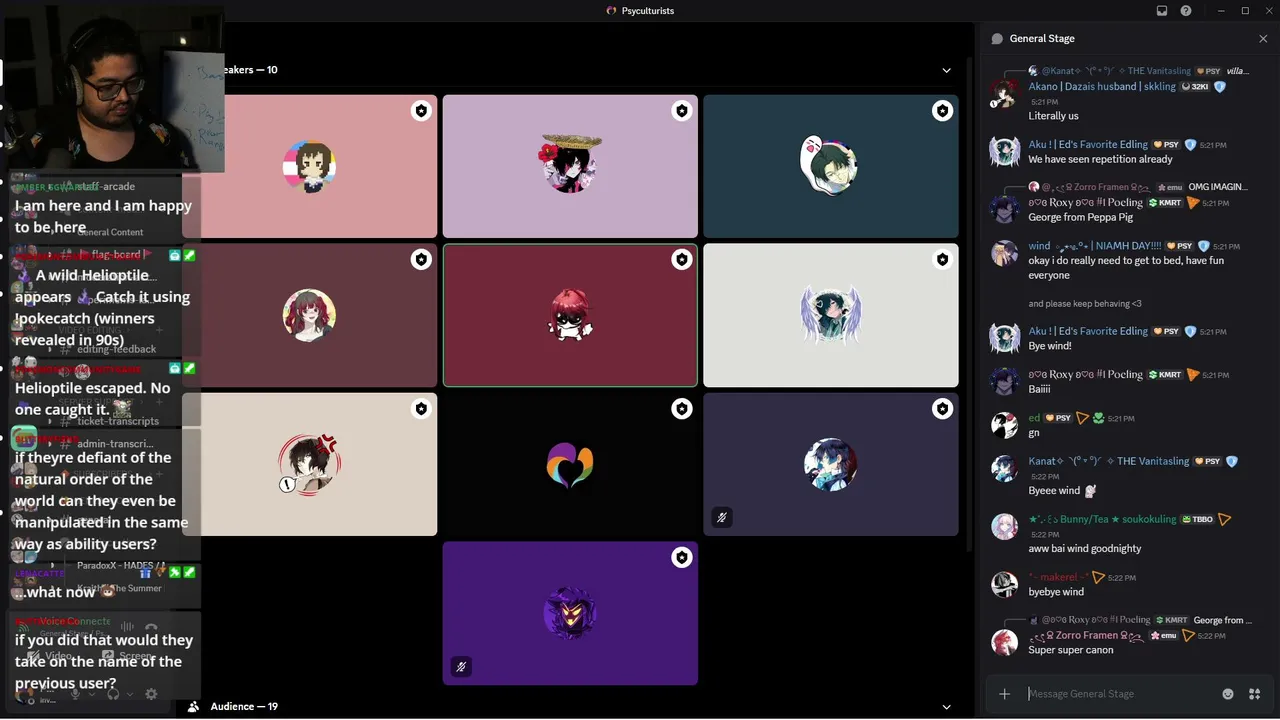Click the 32KI server tag beside Akano
1280x720 pixels.
pos(1196,87)
